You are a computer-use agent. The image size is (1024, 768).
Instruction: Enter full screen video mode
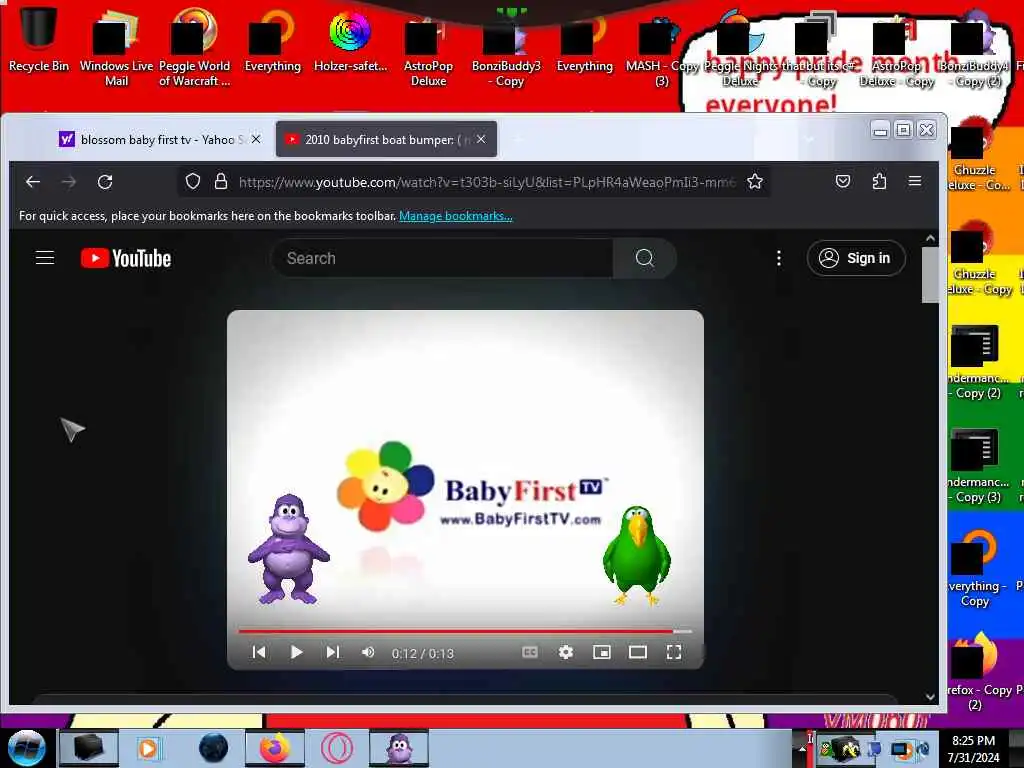click(674, 652)
